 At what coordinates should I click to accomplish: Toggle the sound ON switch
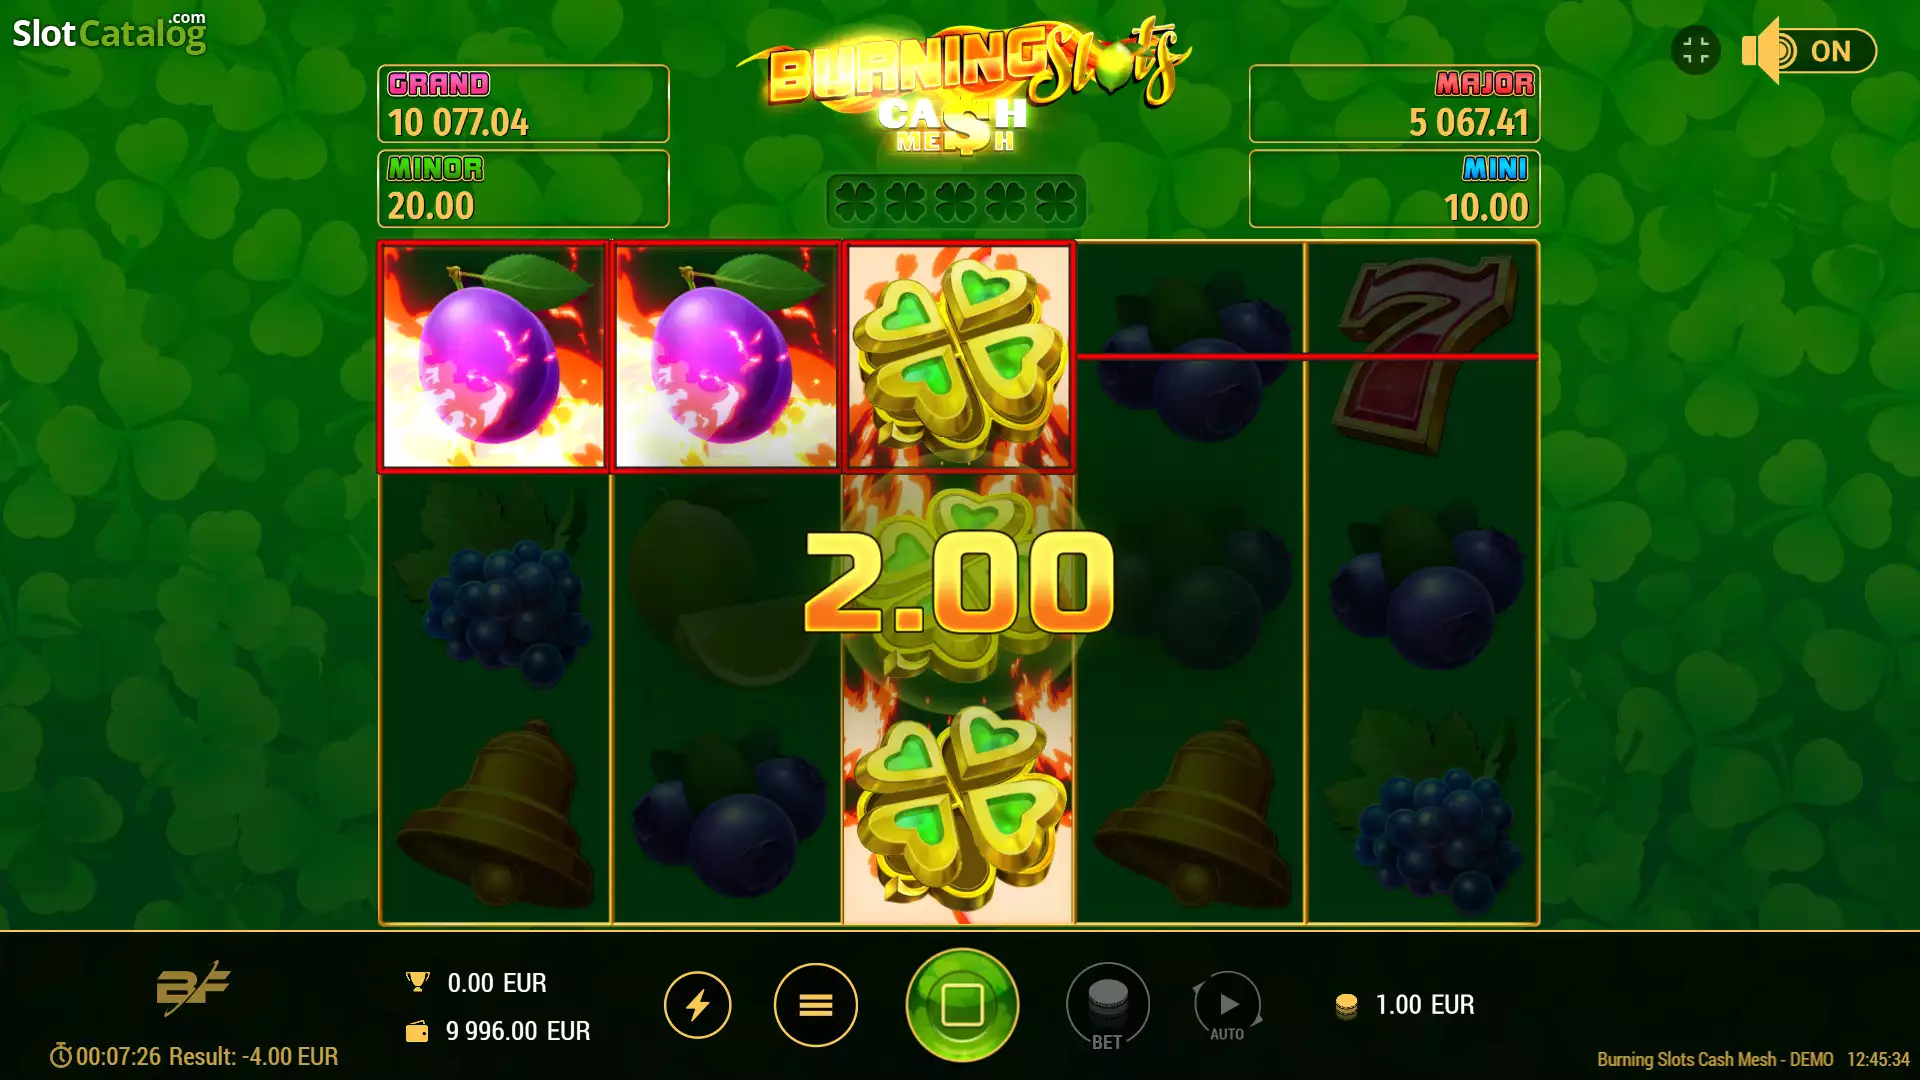click(x=1809, y=51)
